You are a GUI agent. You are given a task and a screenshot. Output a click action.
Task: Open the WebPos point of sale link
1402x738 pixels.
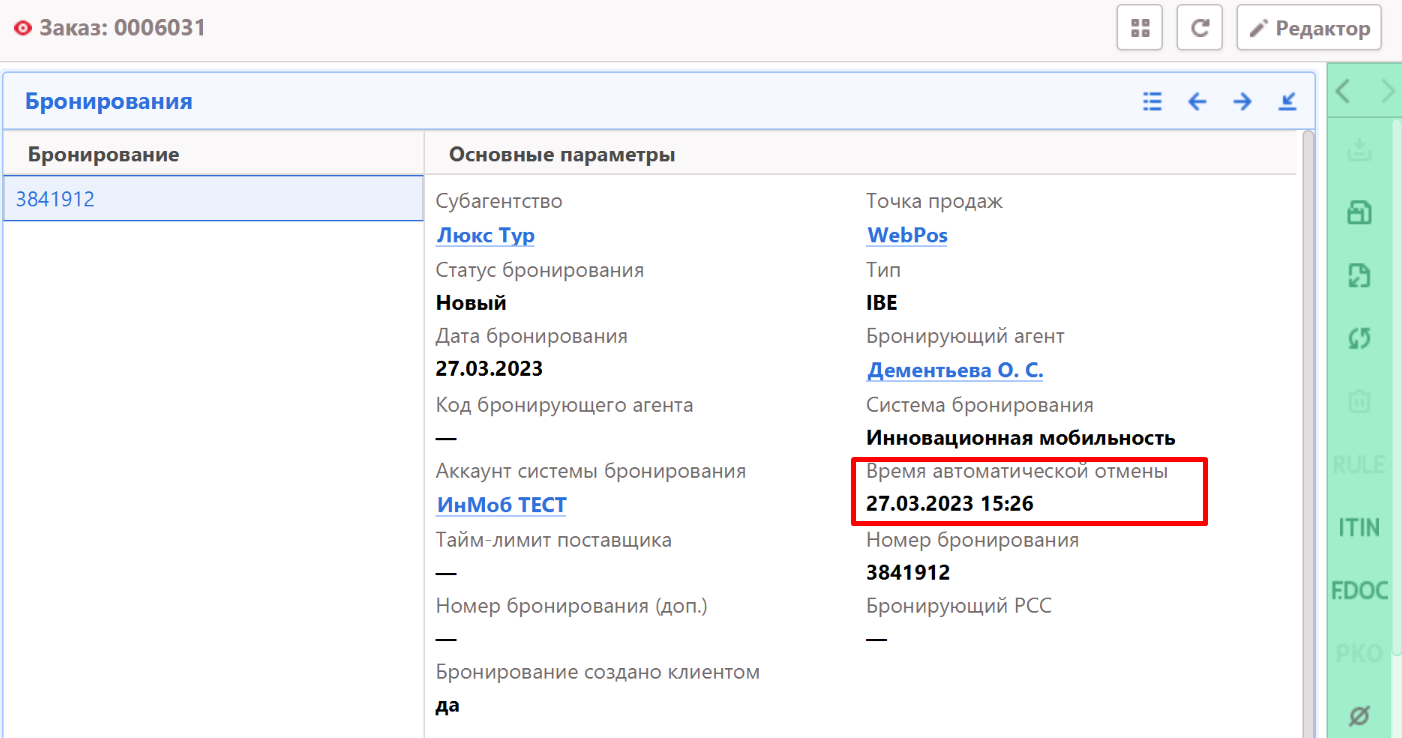pyautogui.click(x=907, y=236)
